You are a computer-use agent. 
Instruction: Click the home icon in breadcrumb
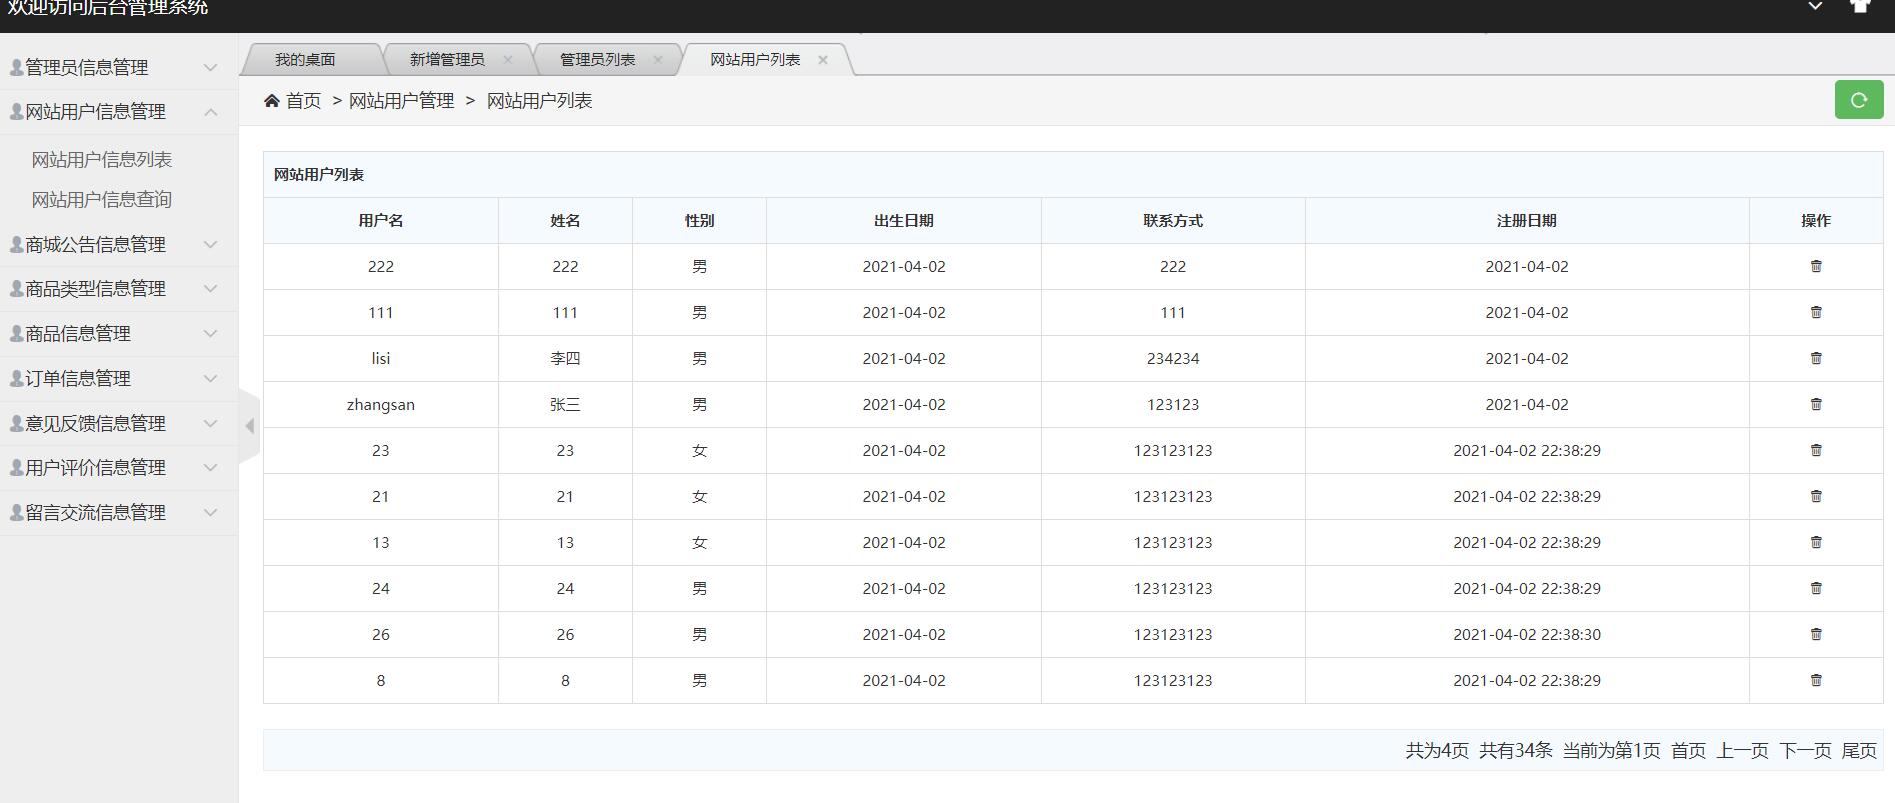coord(271,101)
